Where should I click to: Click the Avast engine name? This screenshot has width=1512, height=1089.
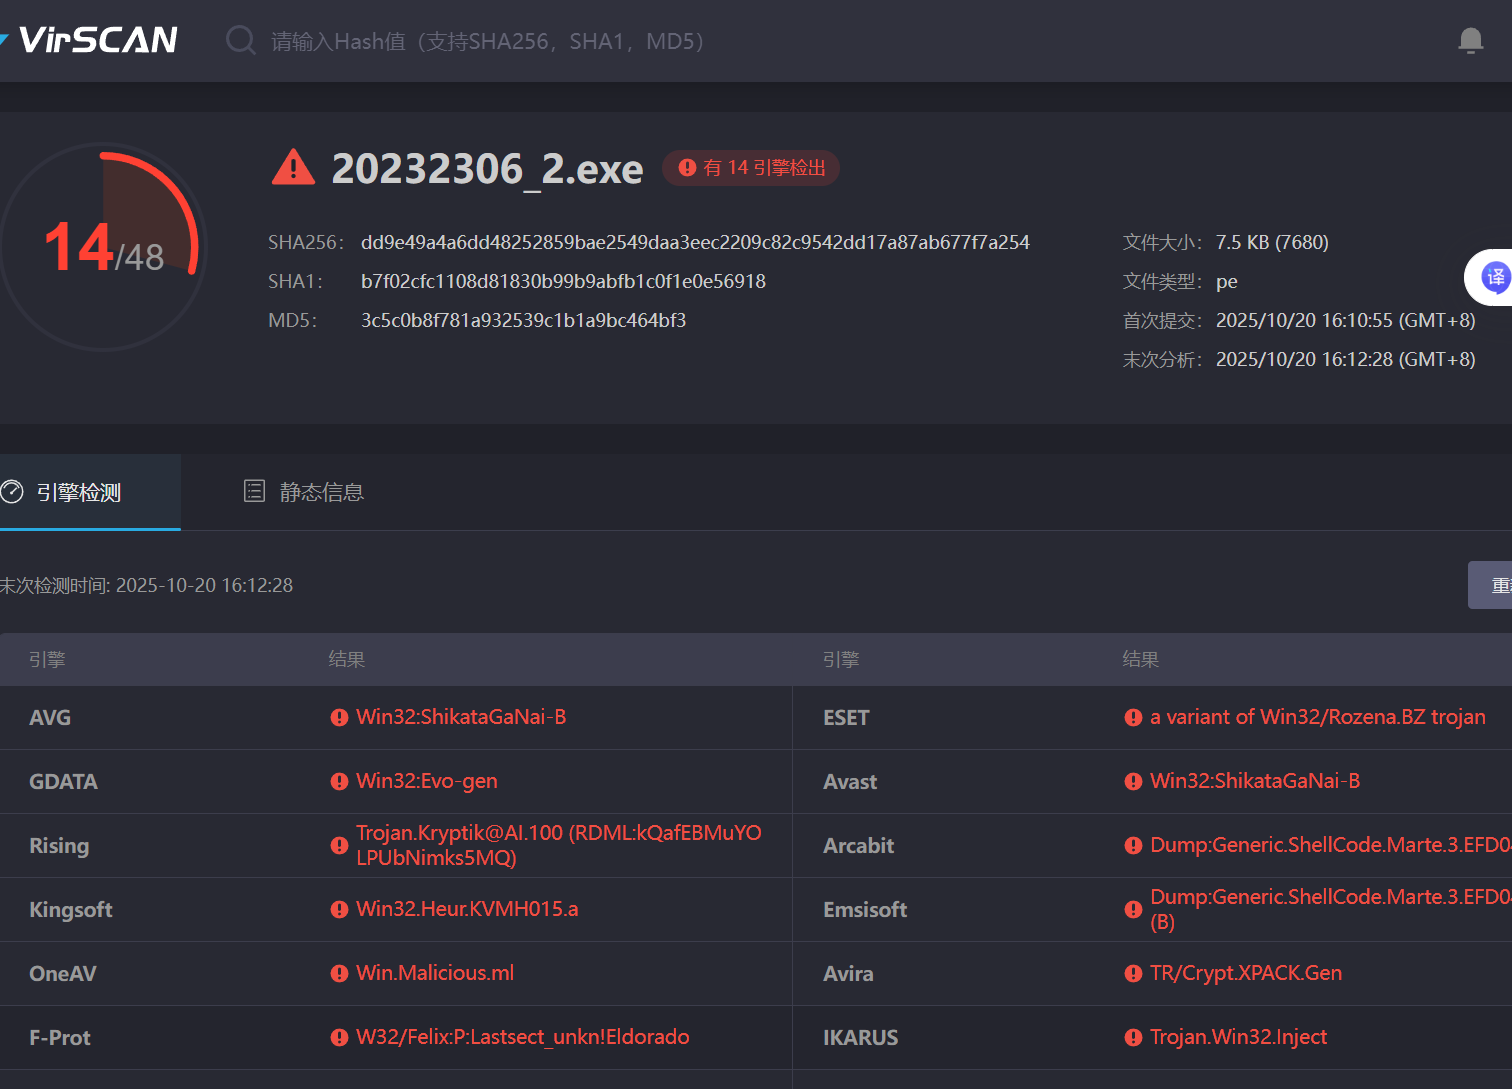click(x=850, y=782)
